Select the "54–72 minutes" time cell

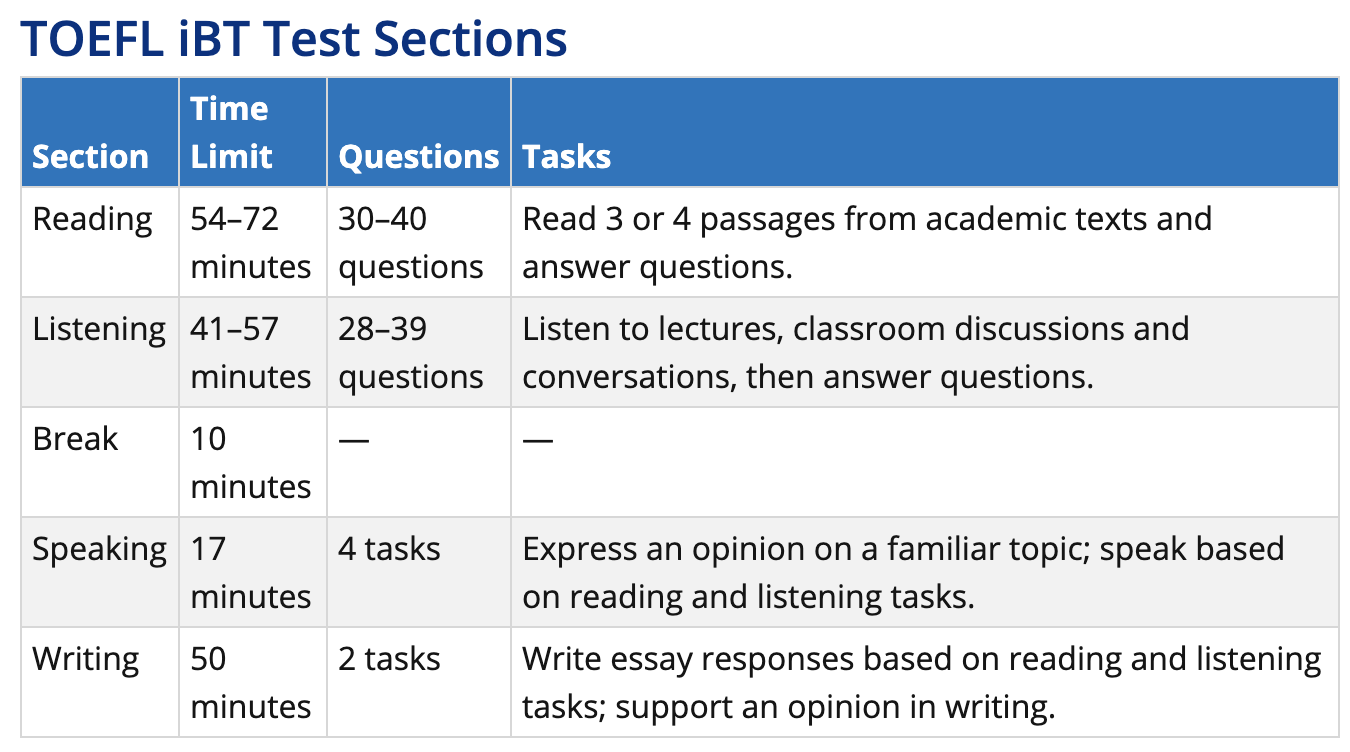[250, 243]
